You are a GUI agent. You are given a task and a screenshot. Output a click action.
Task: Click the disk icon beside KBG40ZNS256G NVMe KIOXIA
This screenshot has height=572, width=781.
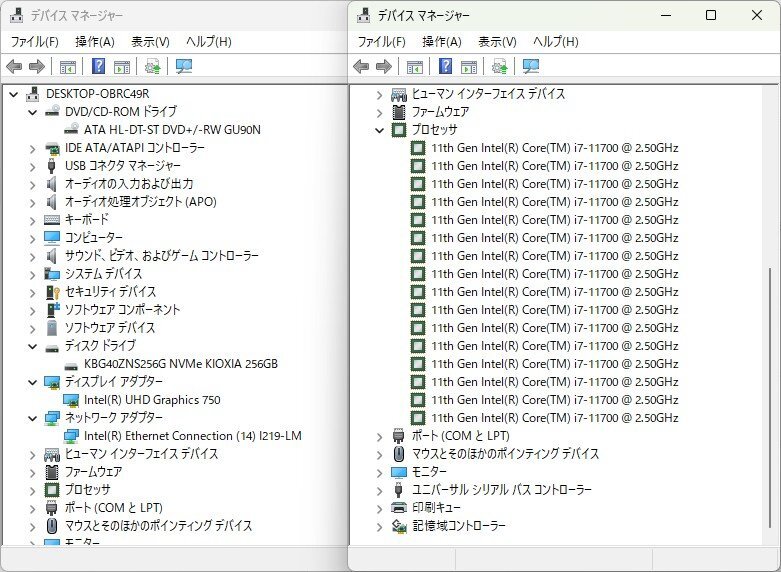[71, 365]
